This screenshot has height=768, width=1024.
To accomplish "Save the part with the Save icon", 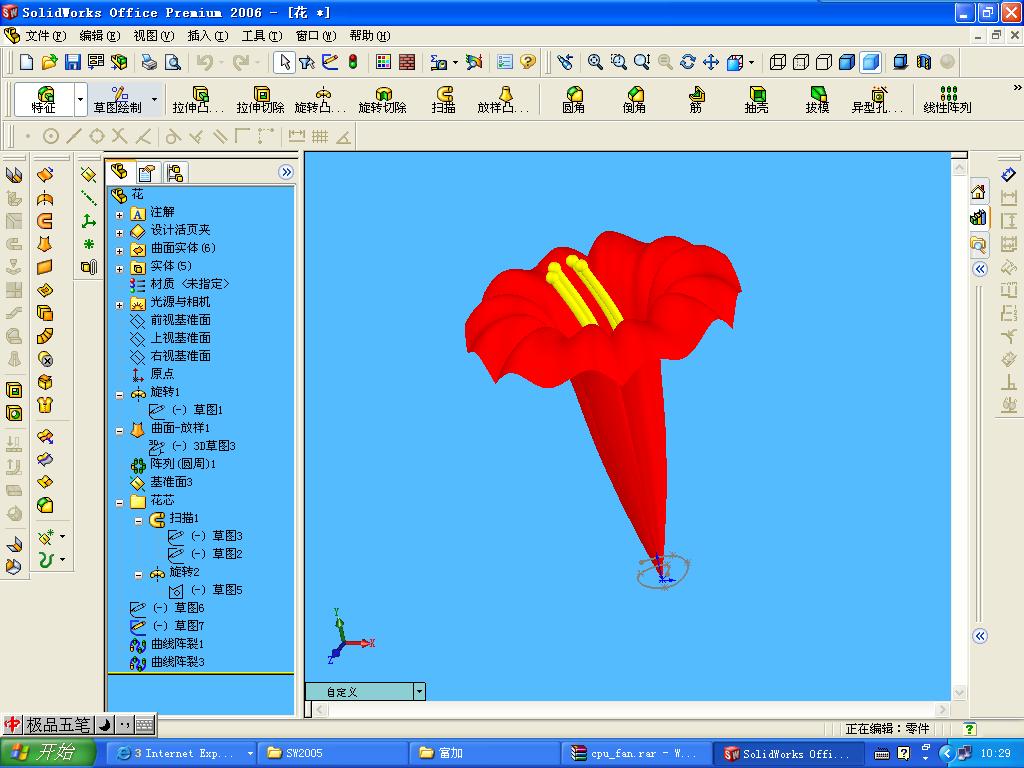I will [x=72, y=62].
